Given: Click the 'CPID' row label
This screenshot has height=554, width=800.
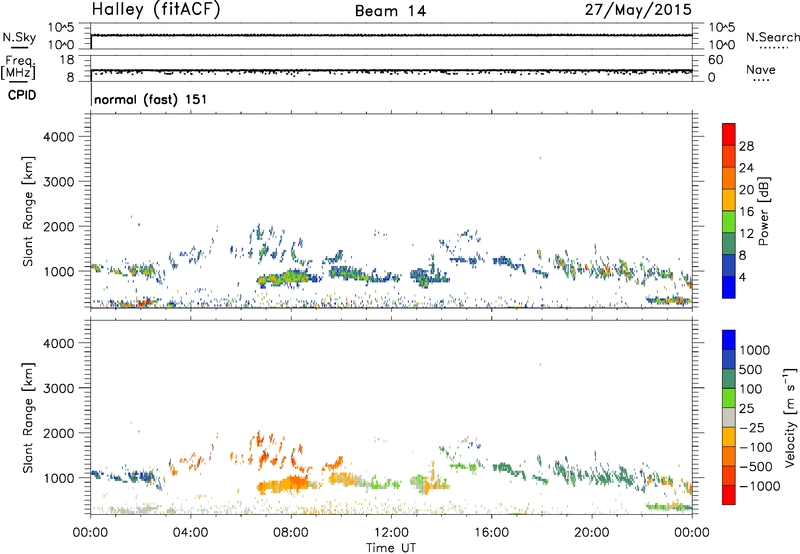Looking at the screenshot, I should tap(22, 95).
